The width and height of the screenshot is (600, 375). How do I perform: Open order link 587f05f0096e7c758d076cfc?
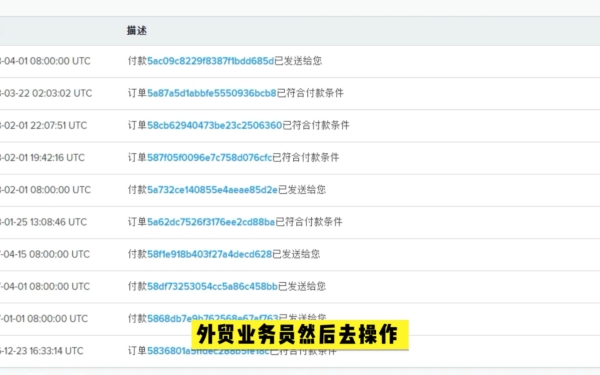tap(210, 157)
